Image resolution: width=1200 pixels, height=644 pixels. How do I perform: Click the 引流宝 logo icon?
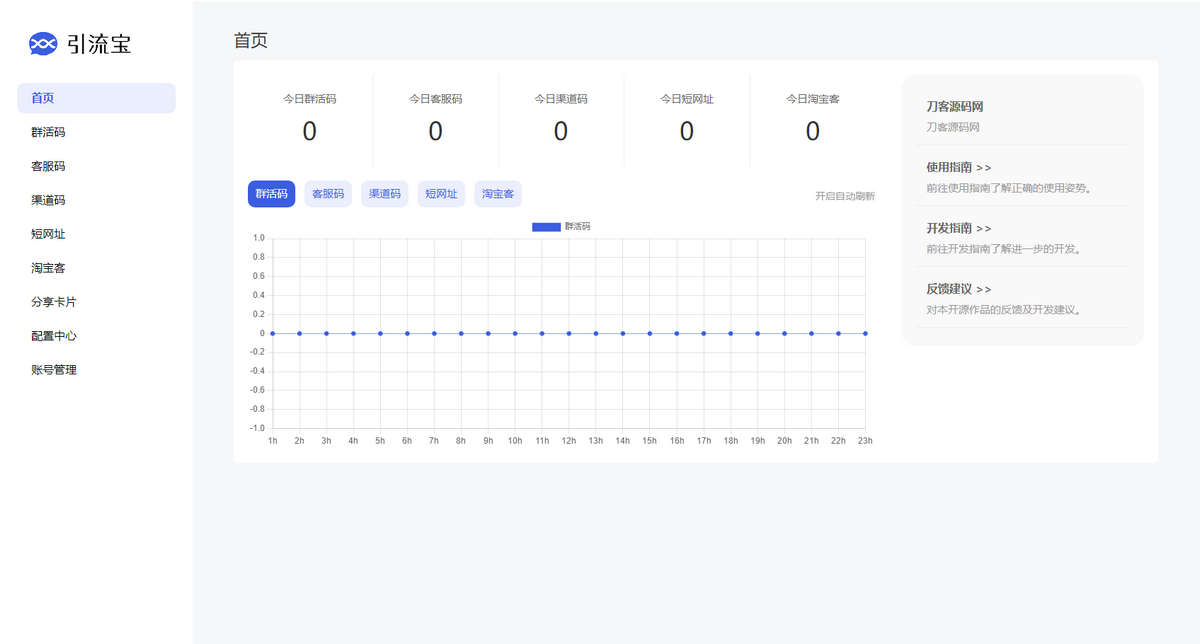[x=43, y=43]
